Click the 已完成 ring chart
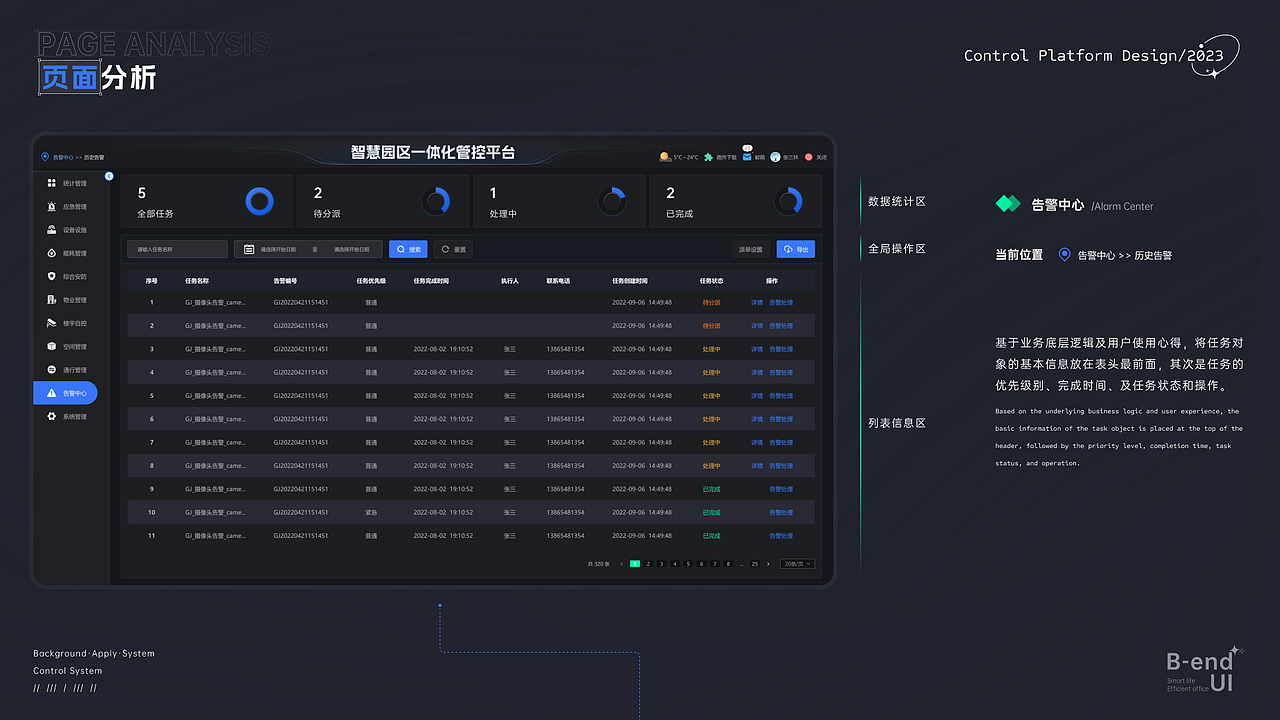The width and height of the screenshot is (1280, 720). click(x=788, y=202)
